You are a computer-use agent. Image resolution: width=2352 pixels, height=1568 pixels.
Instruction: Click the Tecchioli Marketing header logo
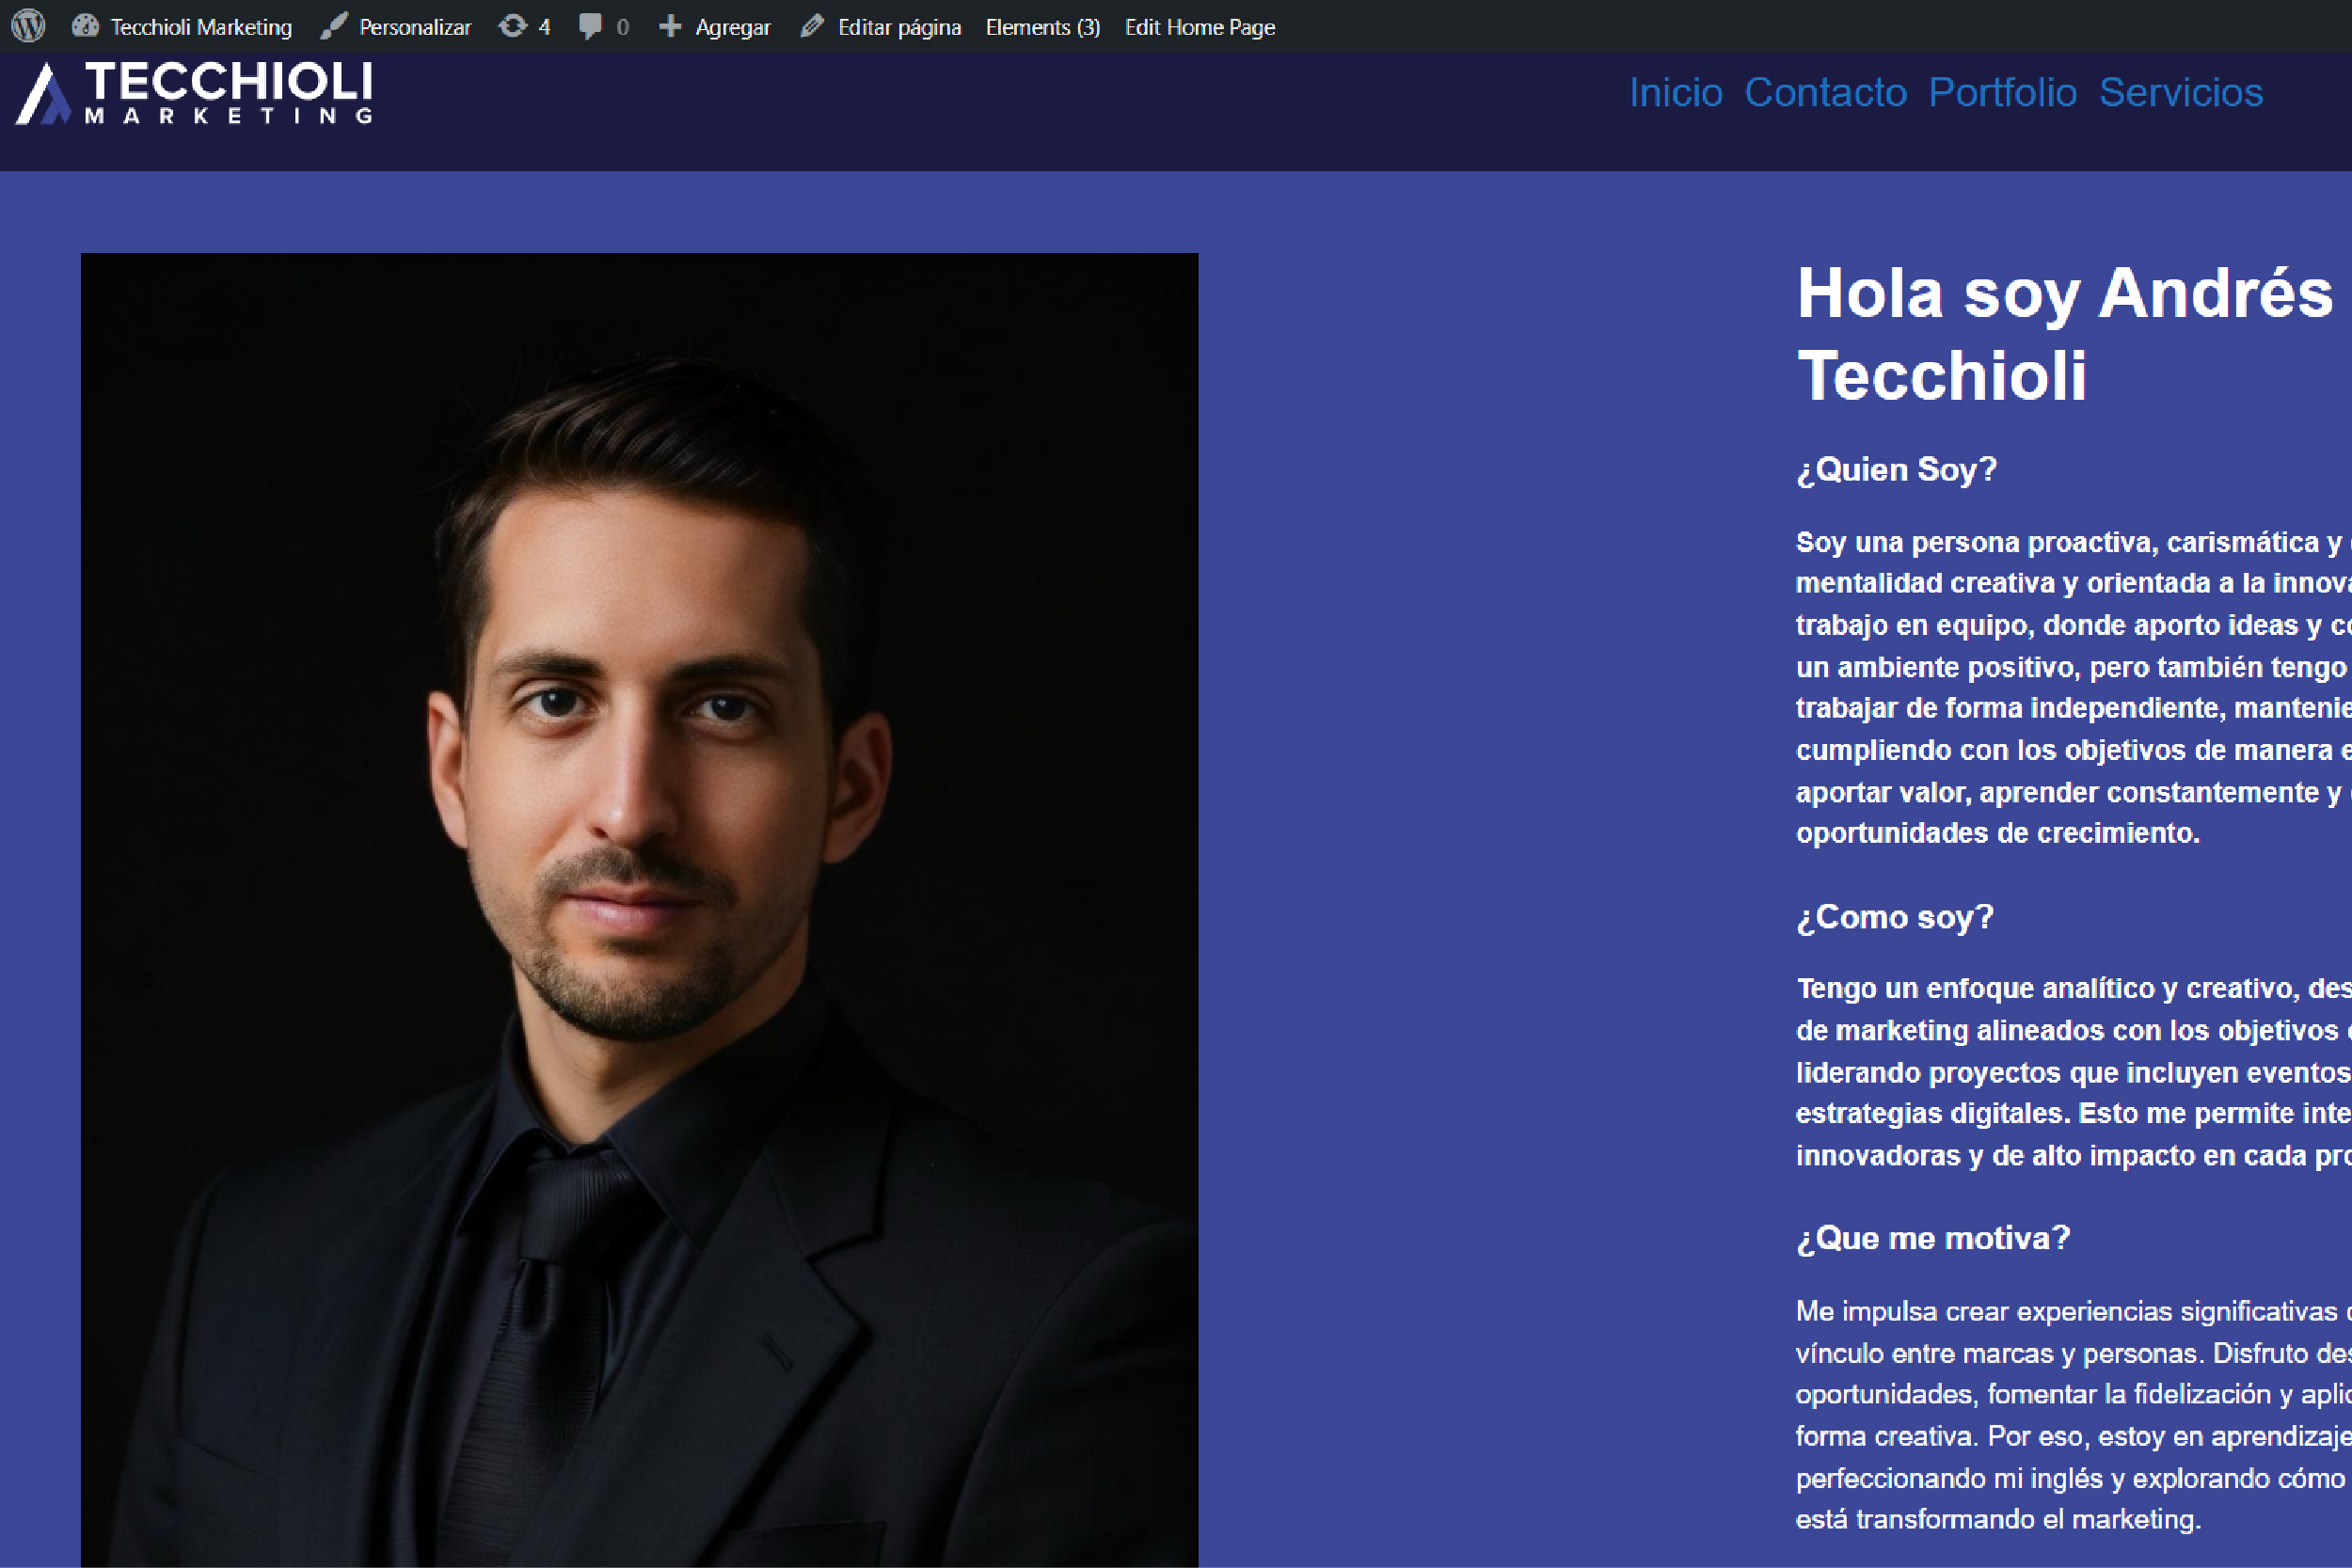coord(195,93)
